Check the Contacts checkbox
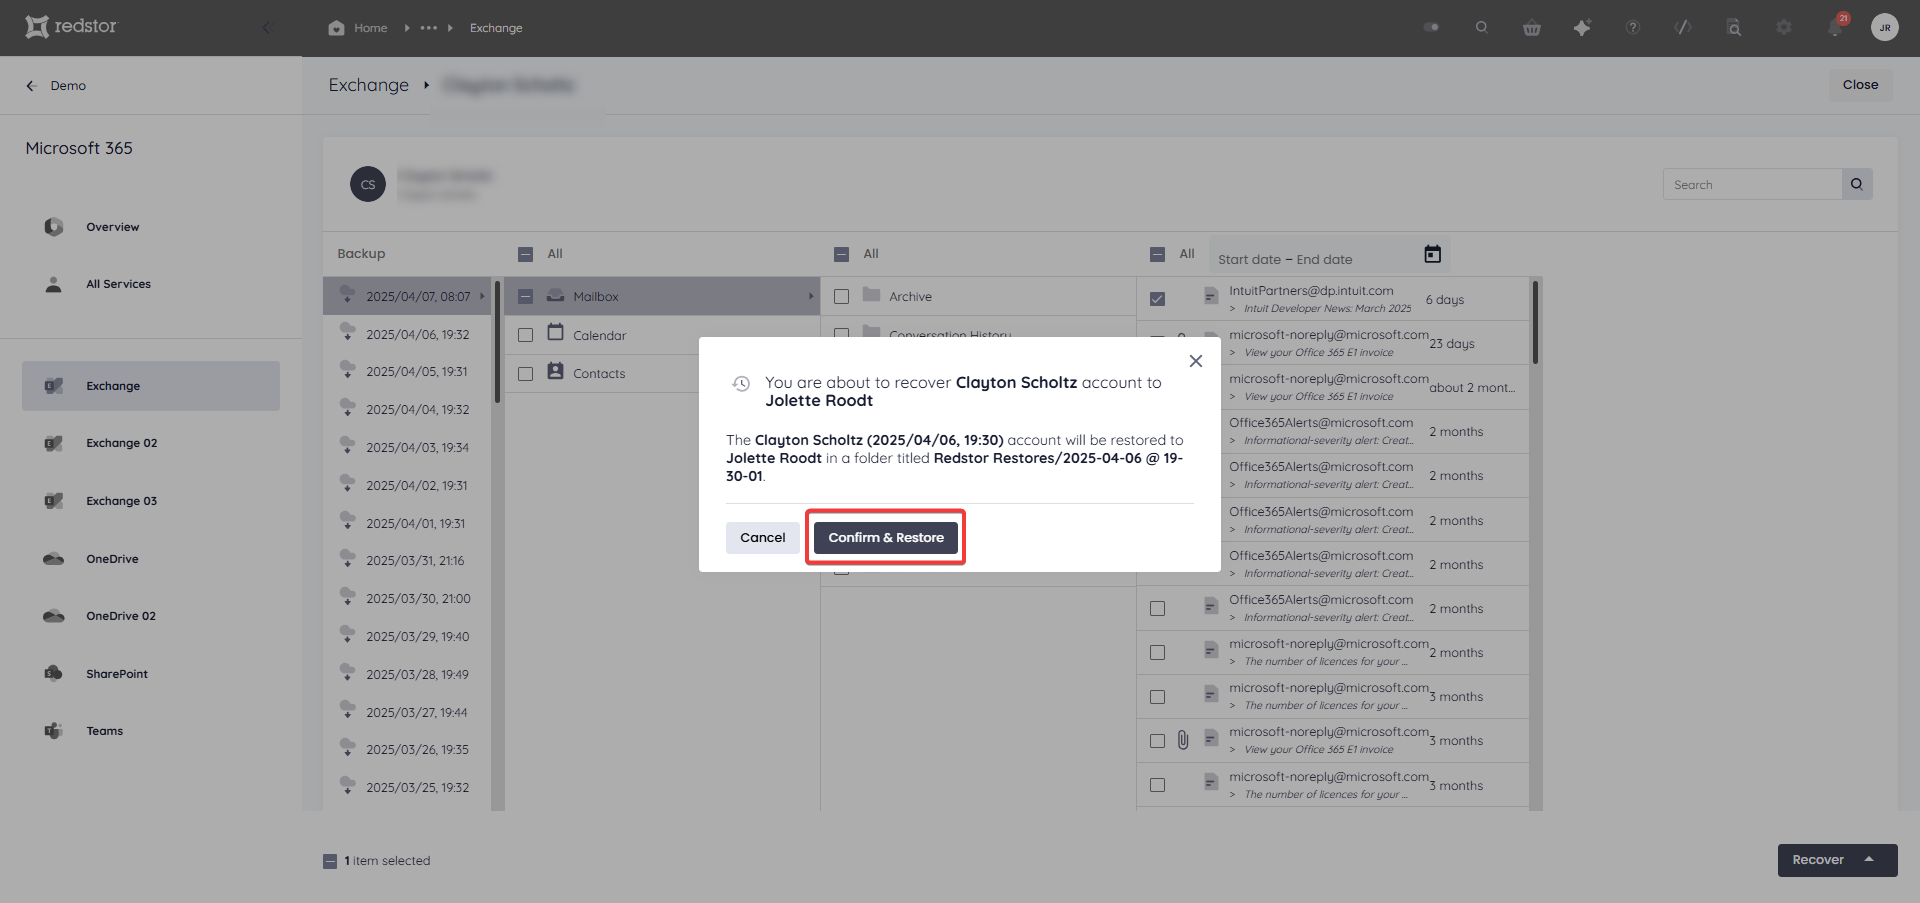The image size is (1920, 903). (x=525, y=374)
